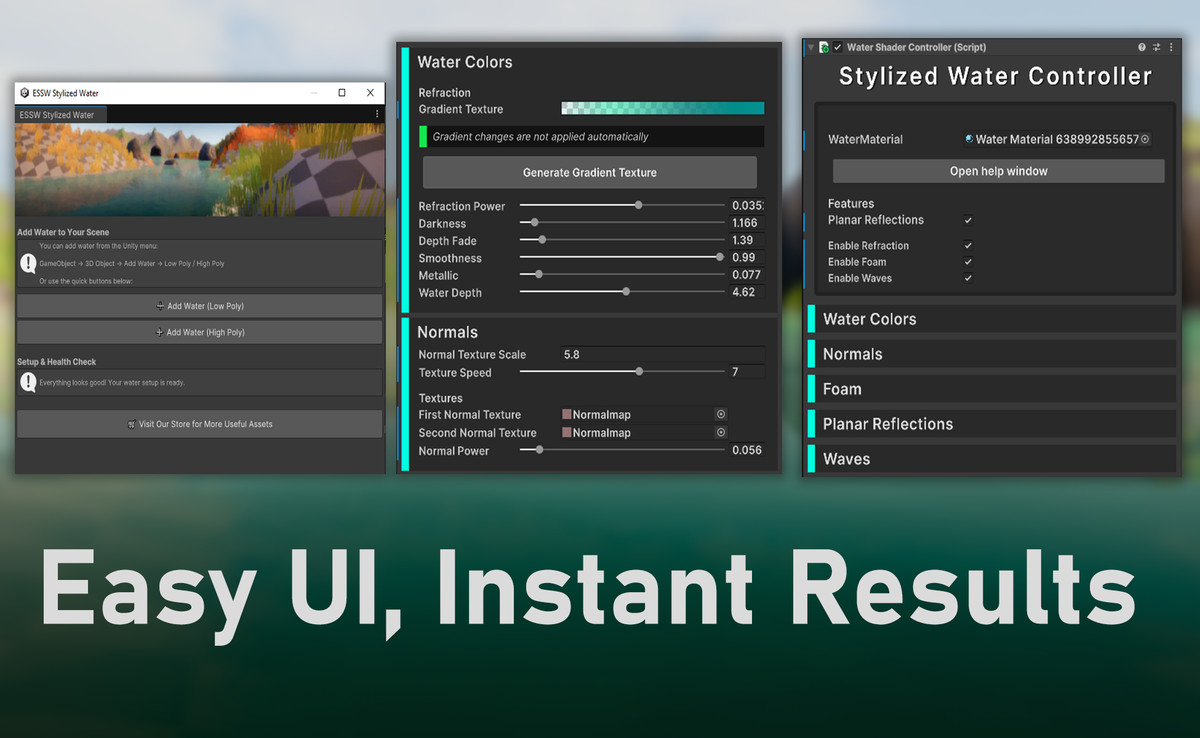
Task: Click the picker icon beside Second Normal Texture
Action: click(720, 432)
